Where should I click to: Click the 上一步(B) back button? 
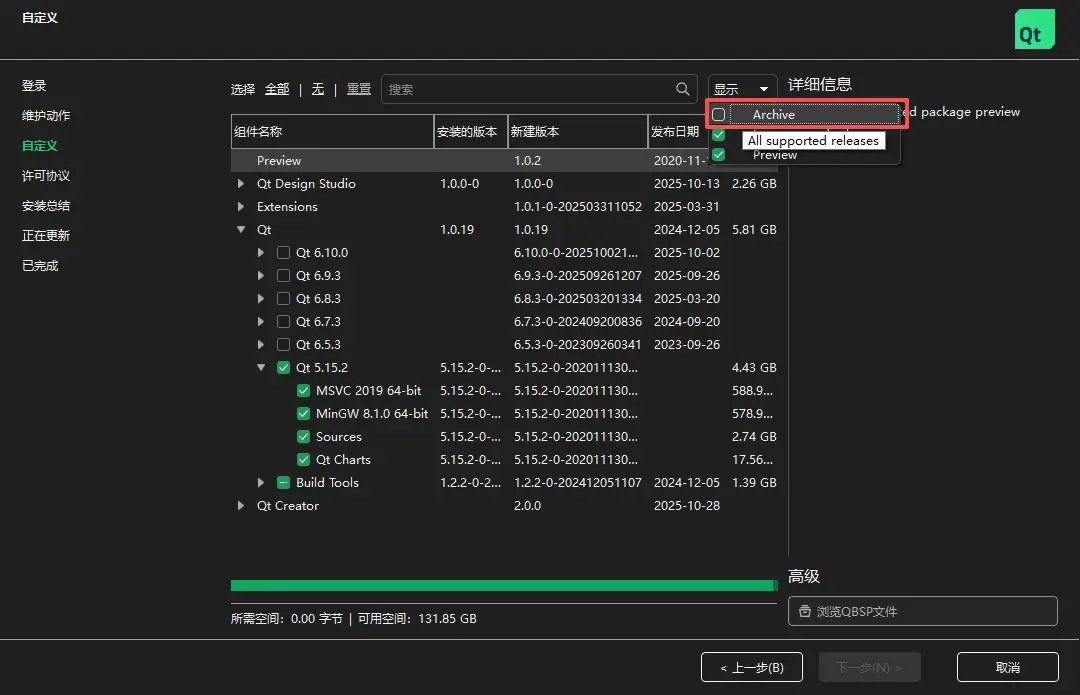click(x=751, y=667)
